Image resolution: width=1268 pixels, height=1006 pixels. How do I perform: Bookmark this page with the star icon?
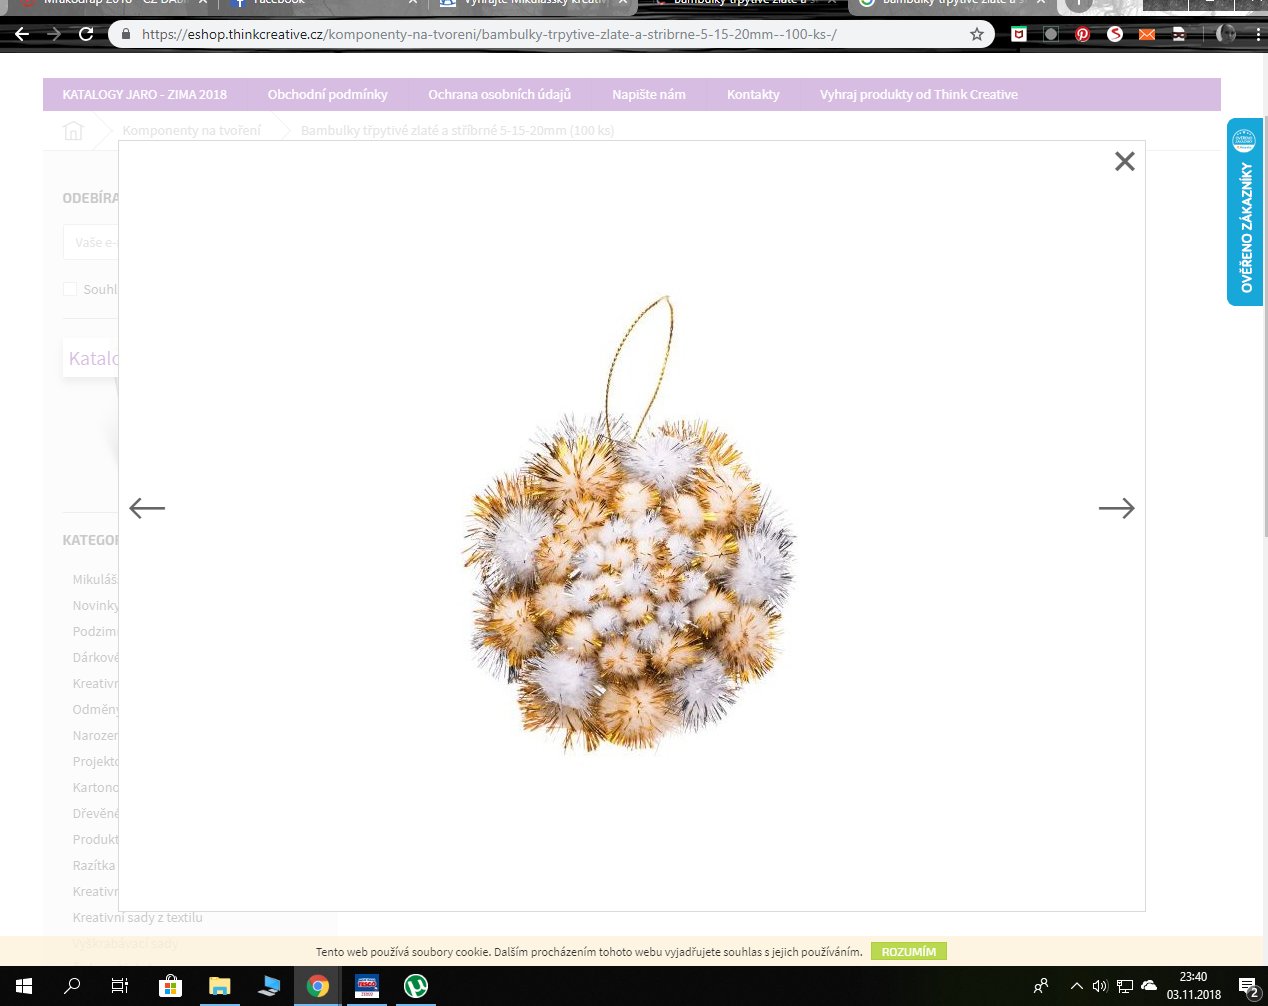977,34
